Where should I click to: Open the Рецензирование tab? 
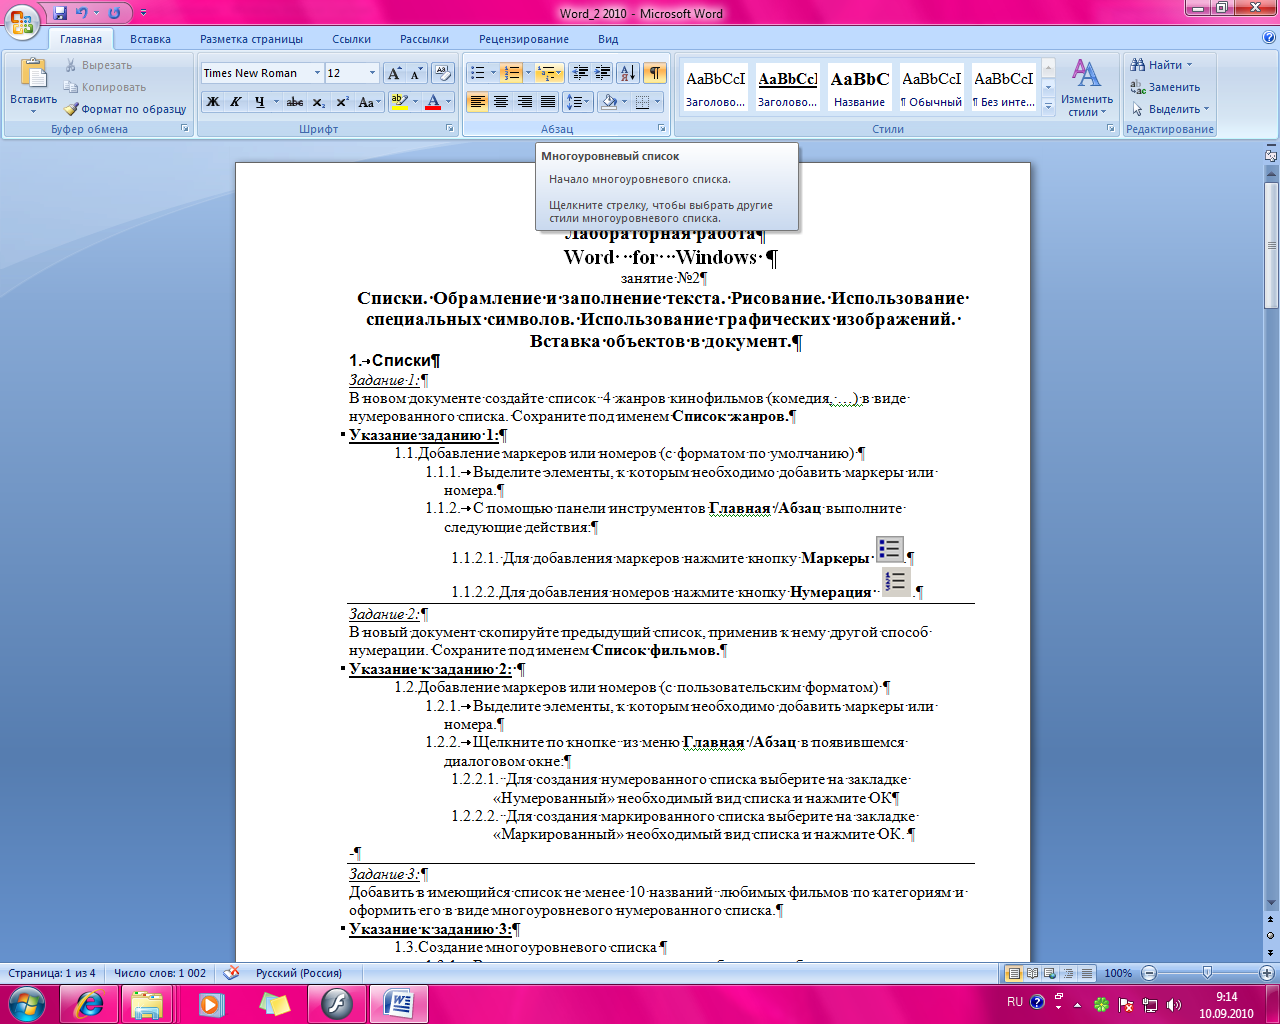(x=524, y=39)
